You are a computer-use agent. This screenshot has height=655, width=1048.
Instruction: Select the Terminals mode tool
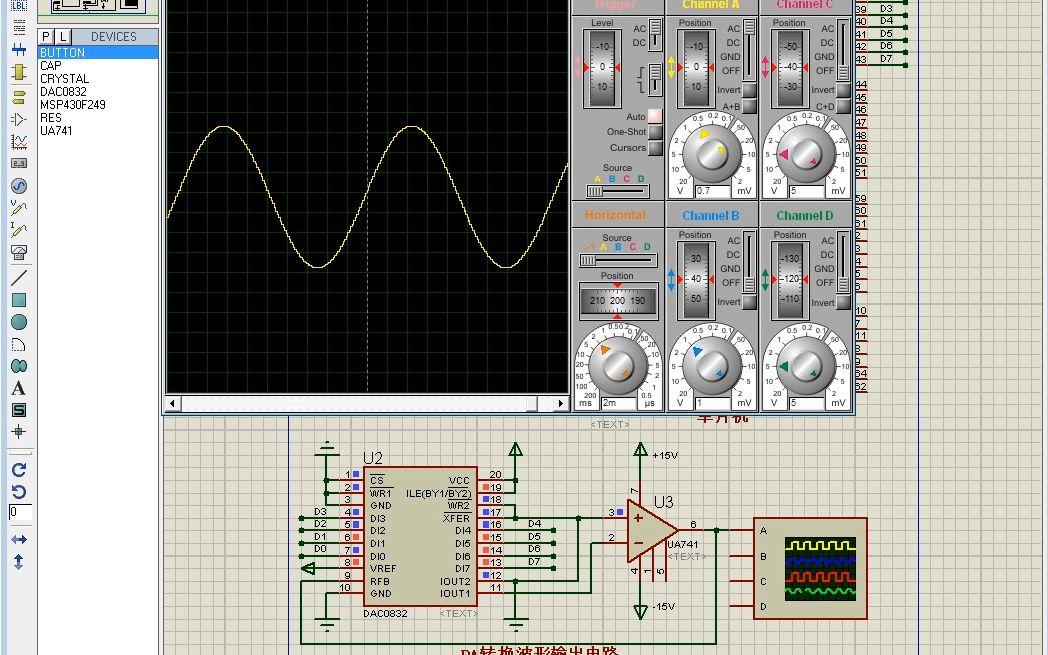19,96
